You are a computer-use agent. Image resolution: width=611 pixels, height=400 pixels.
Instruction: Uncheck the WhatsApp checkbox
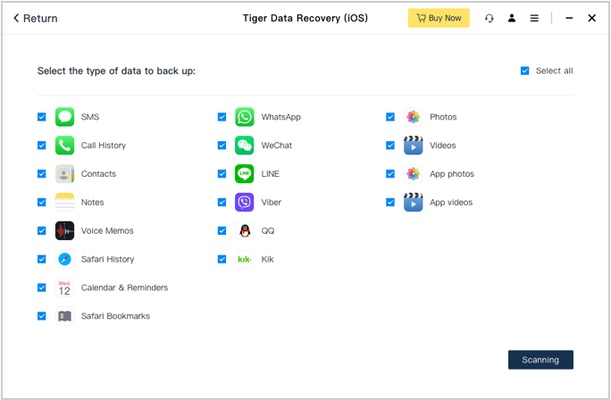pyautogui.click(x=222, y=117)
